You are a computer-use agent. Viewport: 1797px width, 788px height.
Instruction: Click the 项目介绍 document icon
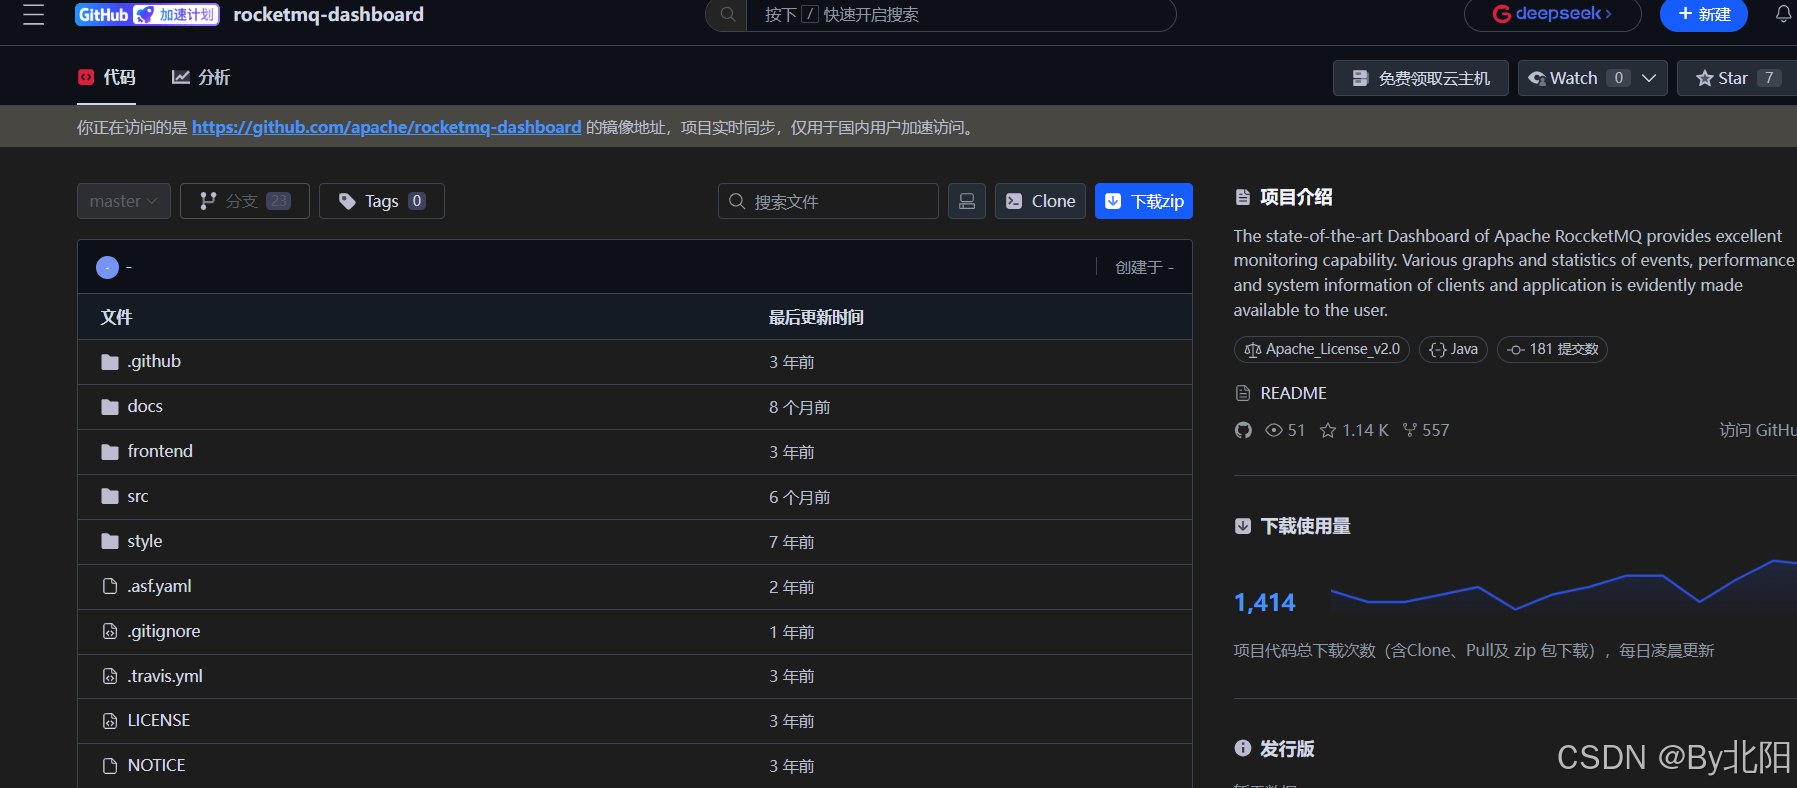pyautogui.click(x=1243, y=197)
